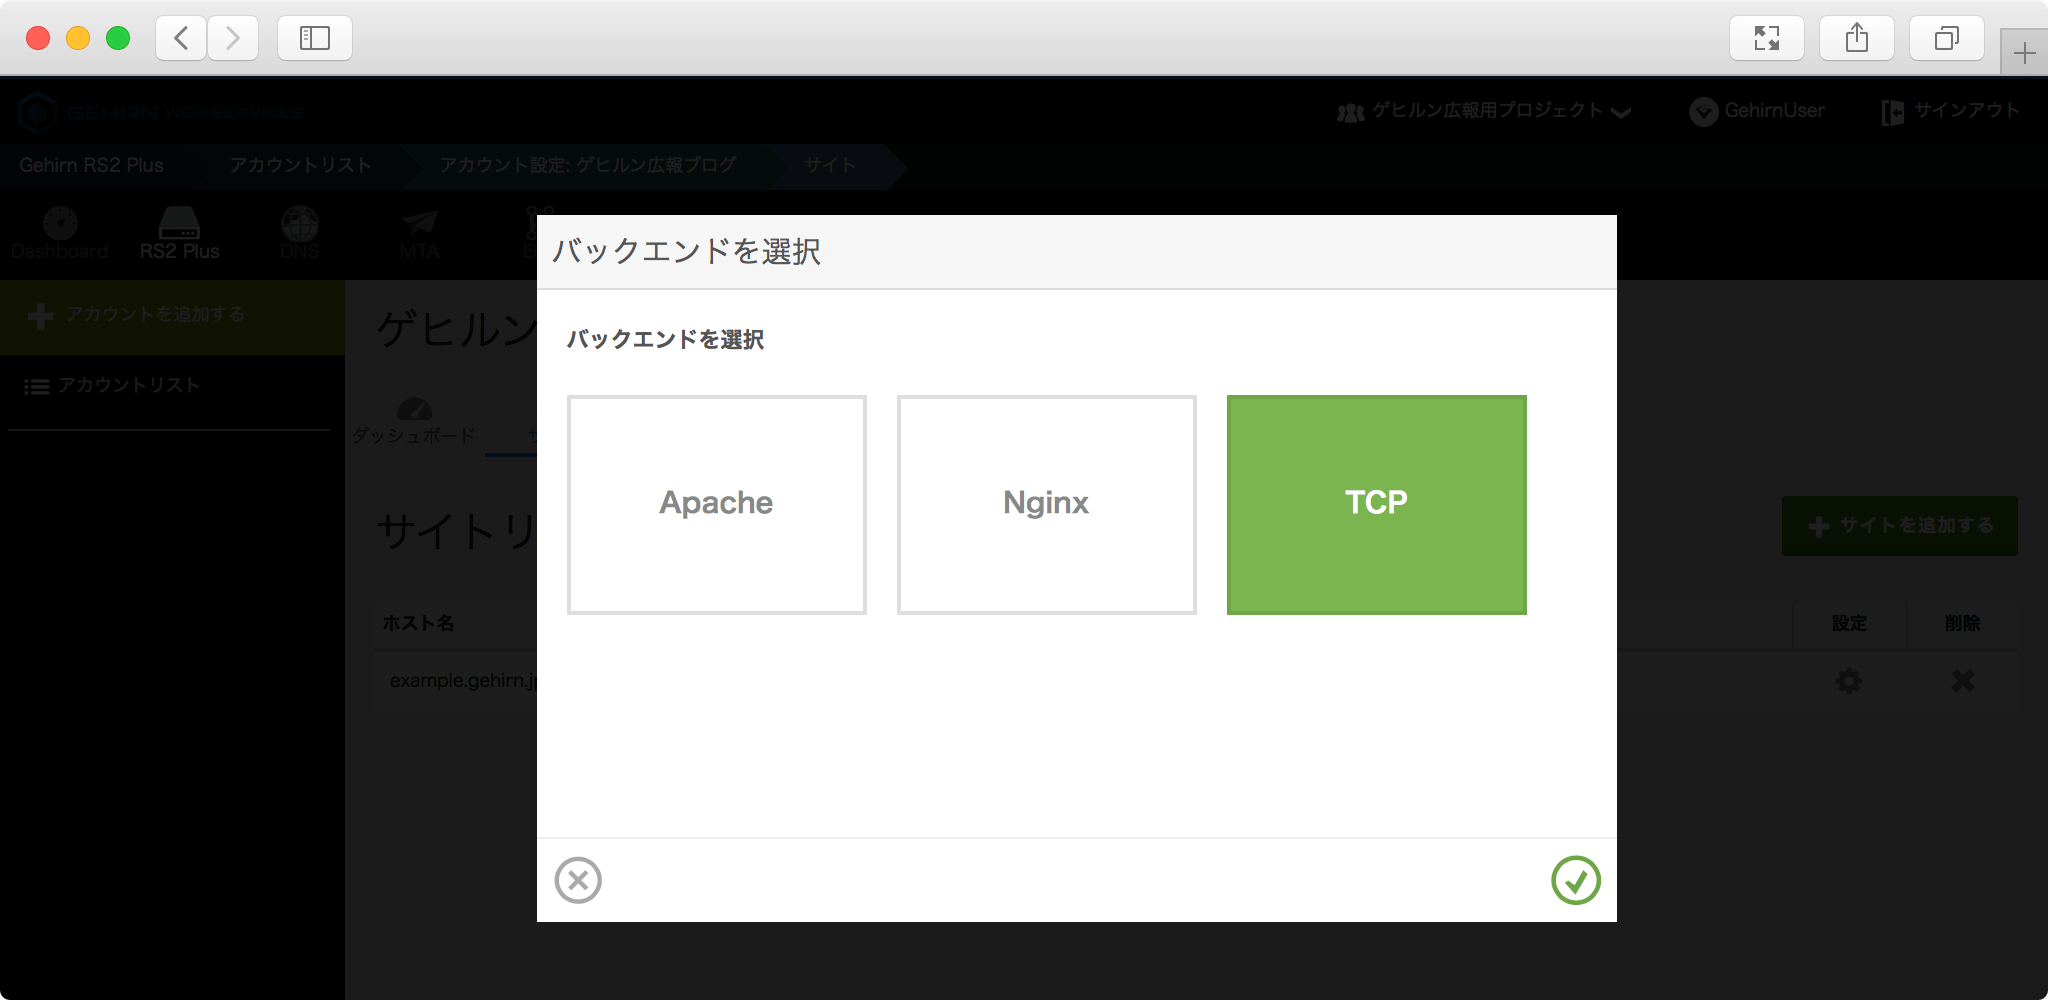The image size is (2048, 1000).
Task: Expand the ゲヒルン広報用プロジェクト project dropdown
Action: coord(1485,111)
